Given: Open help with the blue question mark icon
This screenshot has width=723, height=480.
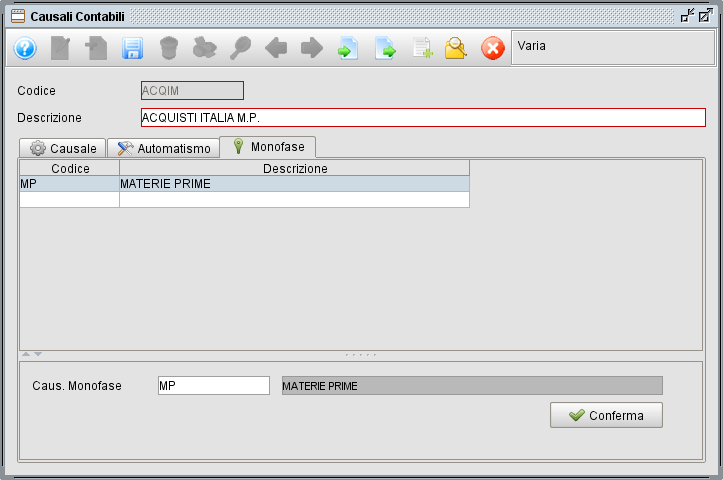Looking at the screenshot, I should tap(25, 48).
